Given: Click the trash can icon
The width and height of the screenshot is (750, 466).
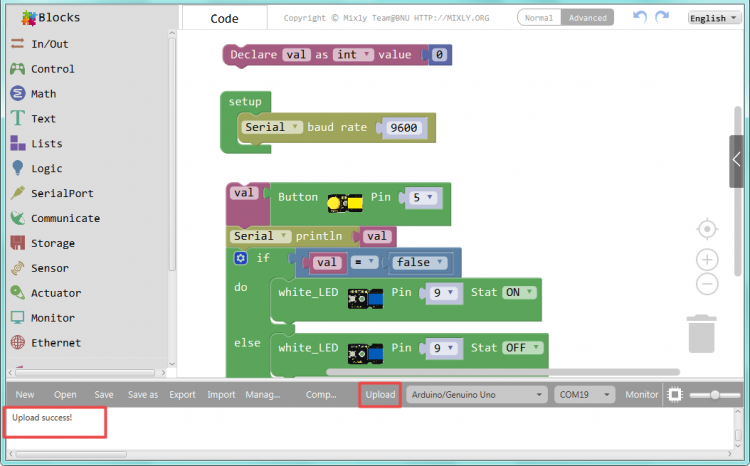Looking at the screenshot, I should point(701,332).
